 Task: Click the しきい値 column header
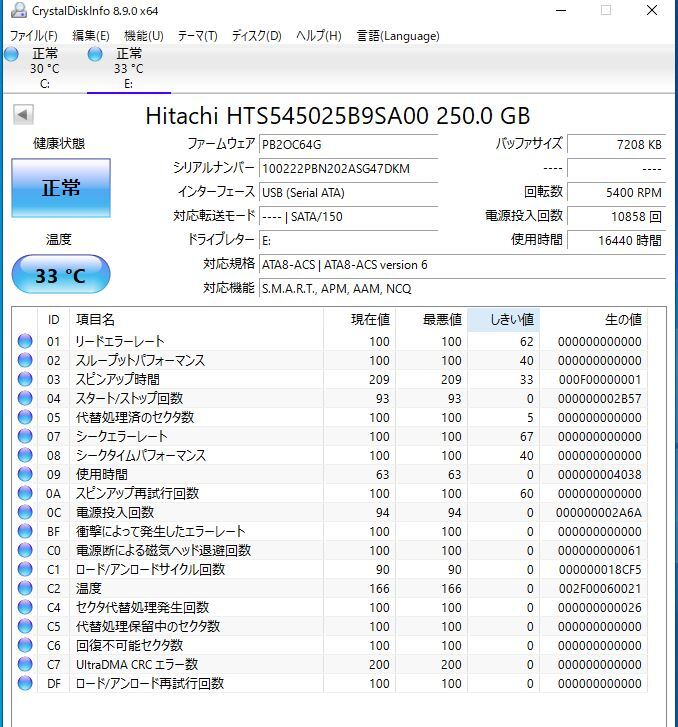[x=503, y=320]
